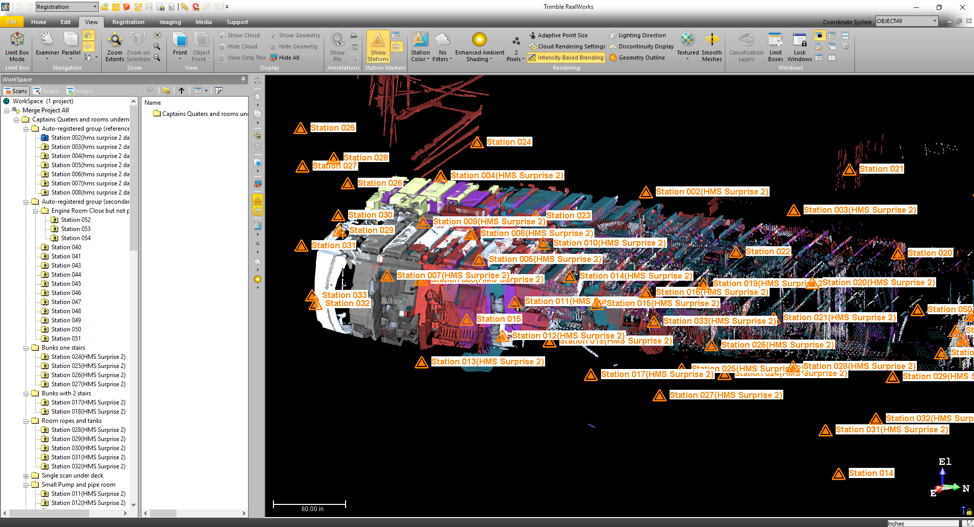
Task: Toggle Adaptive Point Size
Action: pyautogui.click(x=558, y=35)
